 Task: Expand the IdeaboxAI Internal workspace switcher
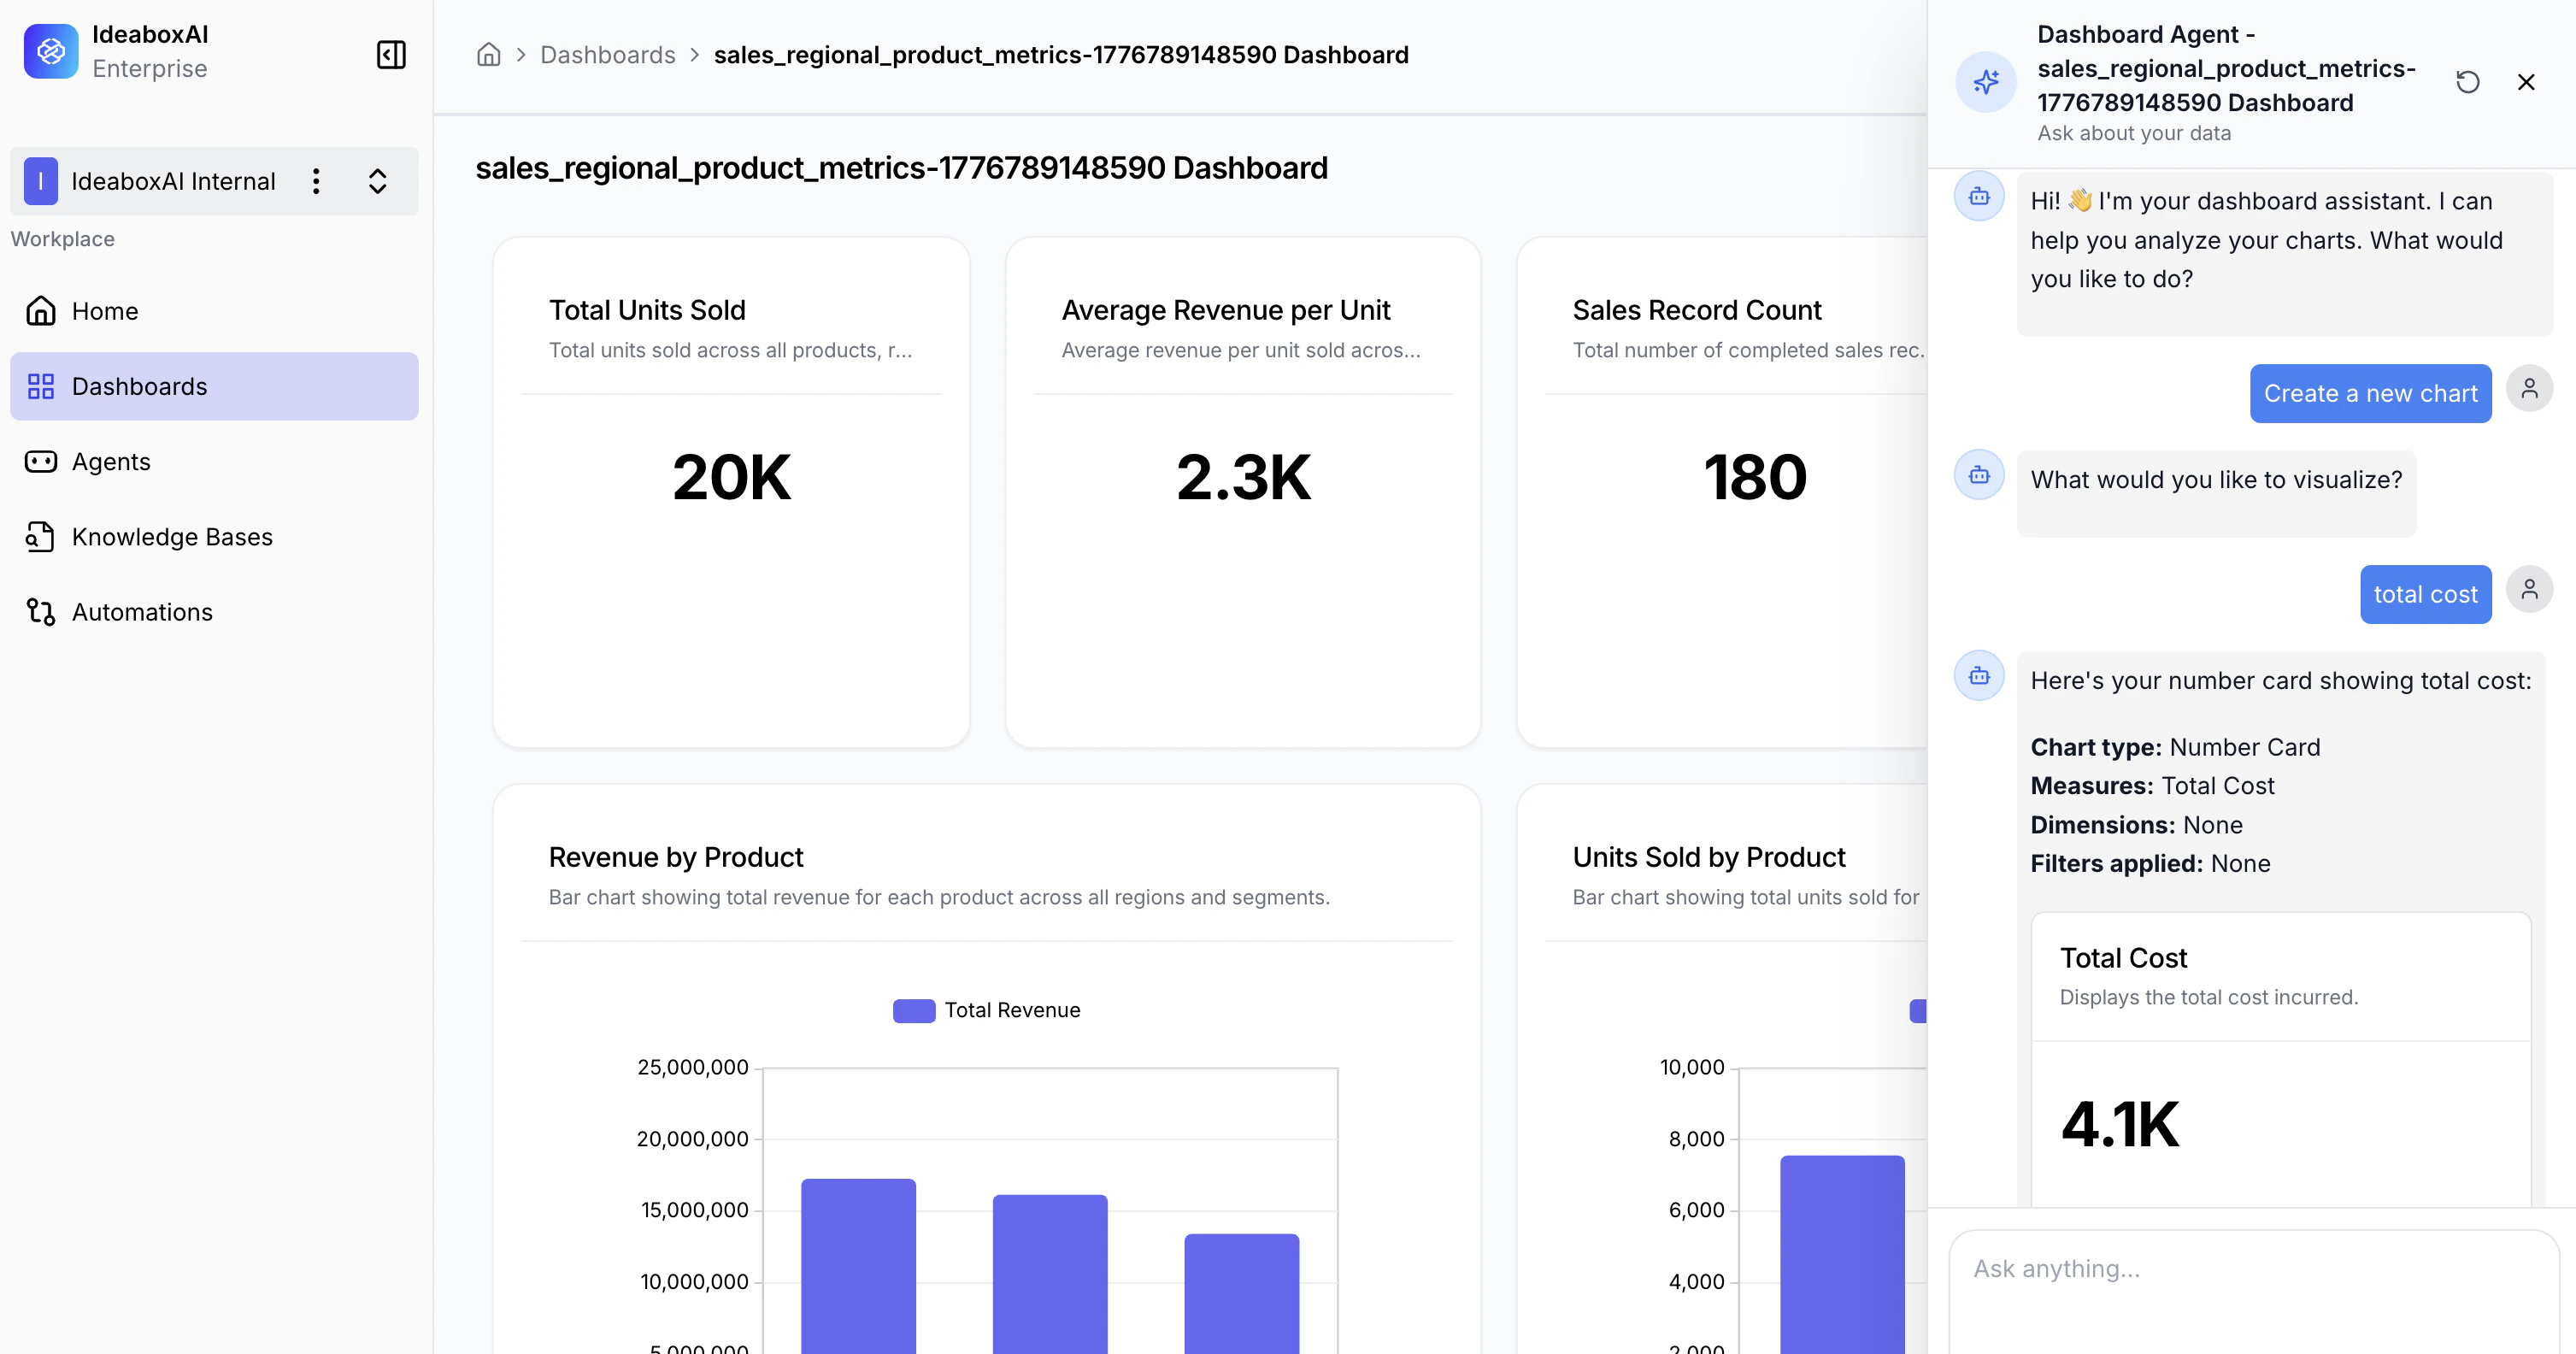(377, 181)
